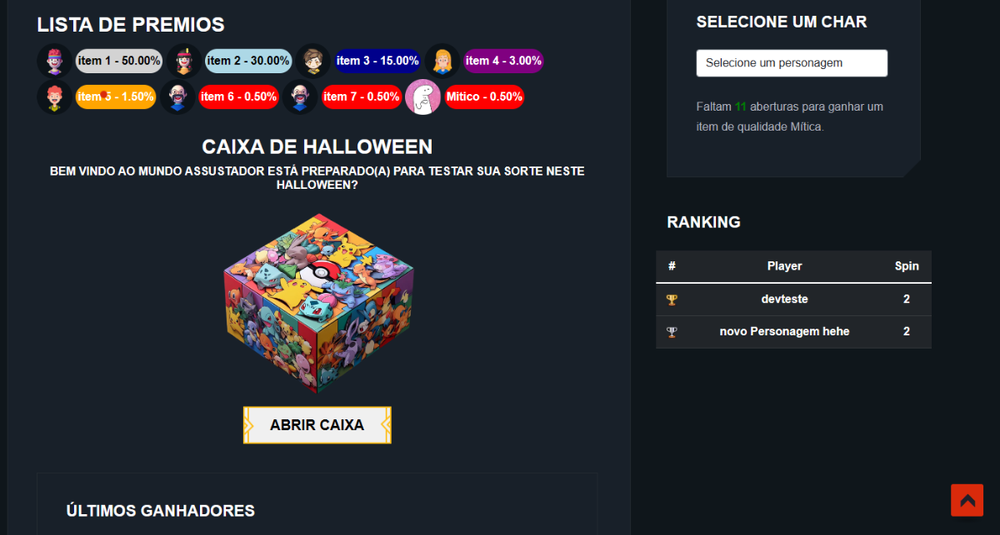Click the red Mítico - 0.50% badge
Viewport: 1000px width, 535px height.
point(485,97)
